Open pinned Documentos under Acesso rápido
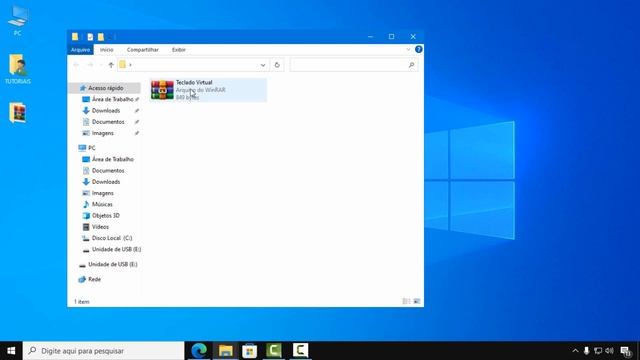This screenshot has width=640, height=360. [x=108, y=122]
